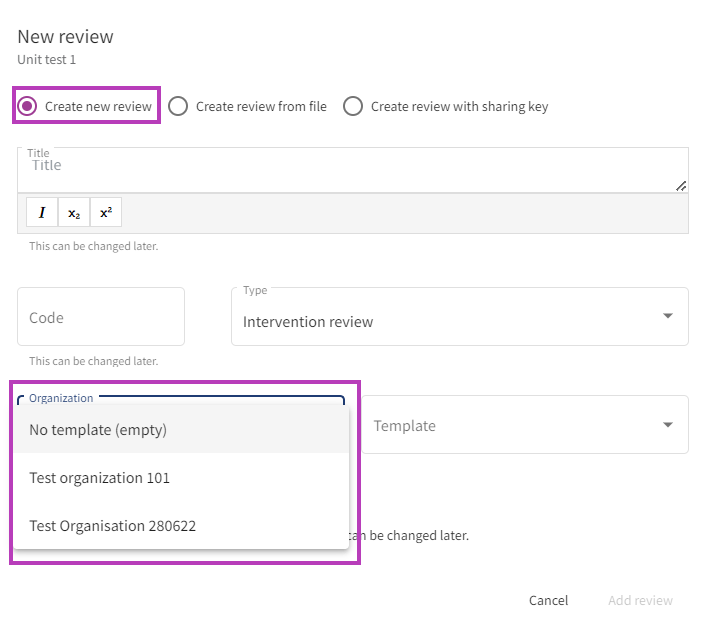Apply superscript formatting in title toolbar
707x630 pixels.
106,213
